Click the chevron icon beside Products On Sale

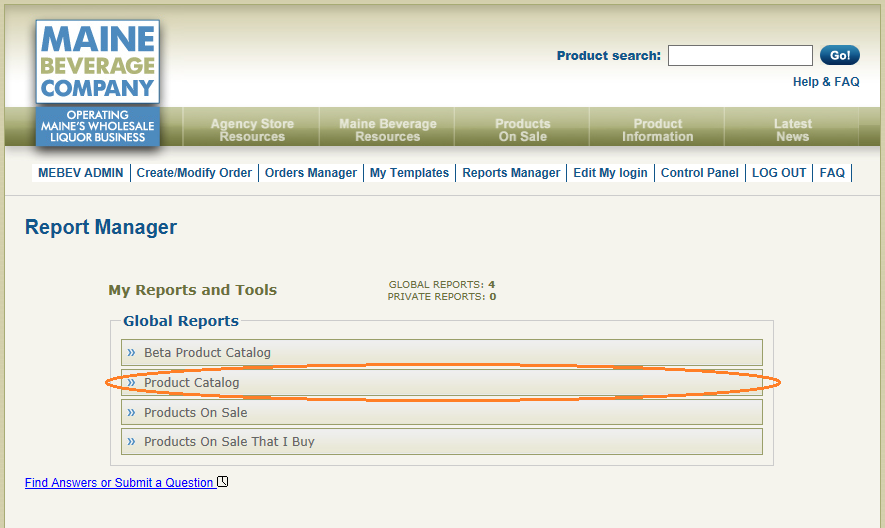pos(132,412)
